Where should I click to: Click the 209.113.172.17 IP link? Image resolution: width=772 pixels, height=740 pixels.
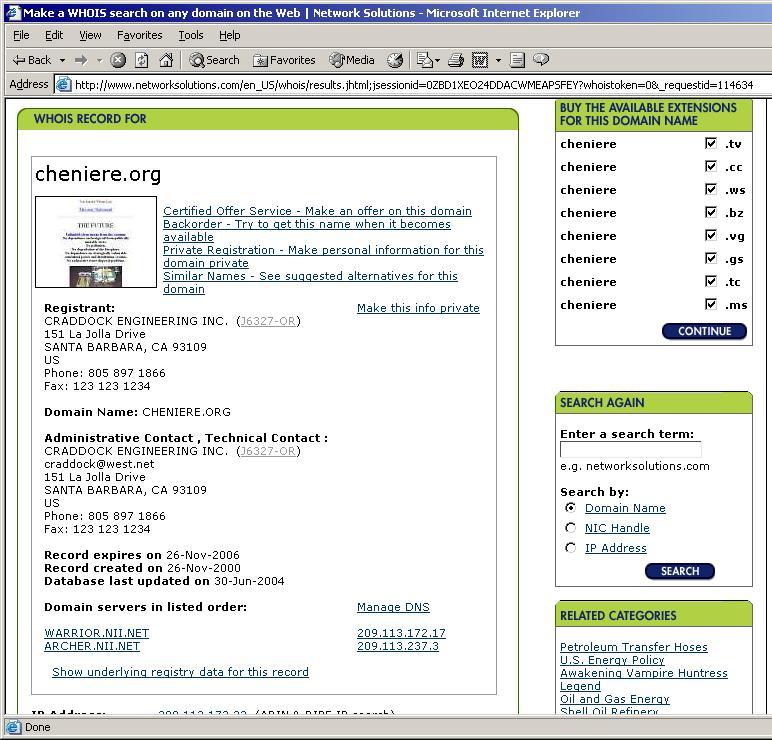tap(401, 633)
